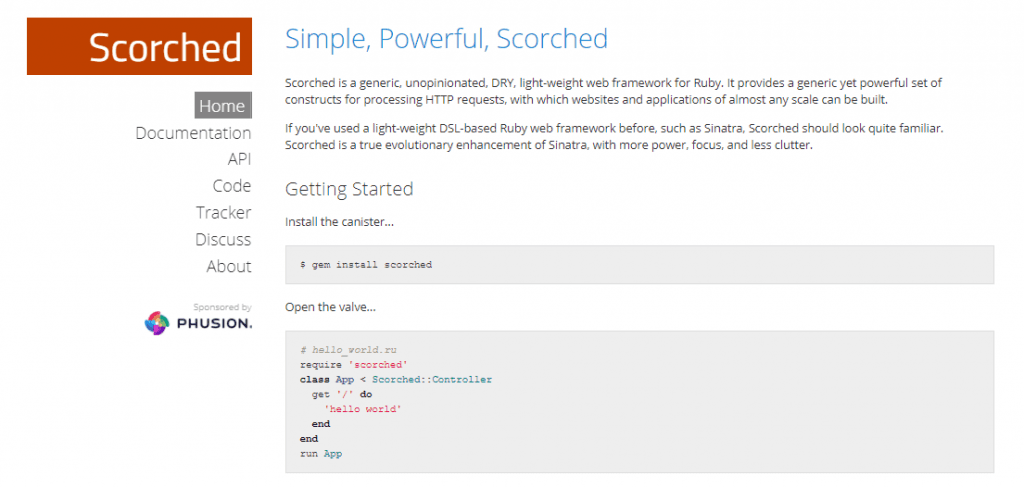1024x488 pixels.
Task: Click the 'run App' code line
Action: (320, 454)
